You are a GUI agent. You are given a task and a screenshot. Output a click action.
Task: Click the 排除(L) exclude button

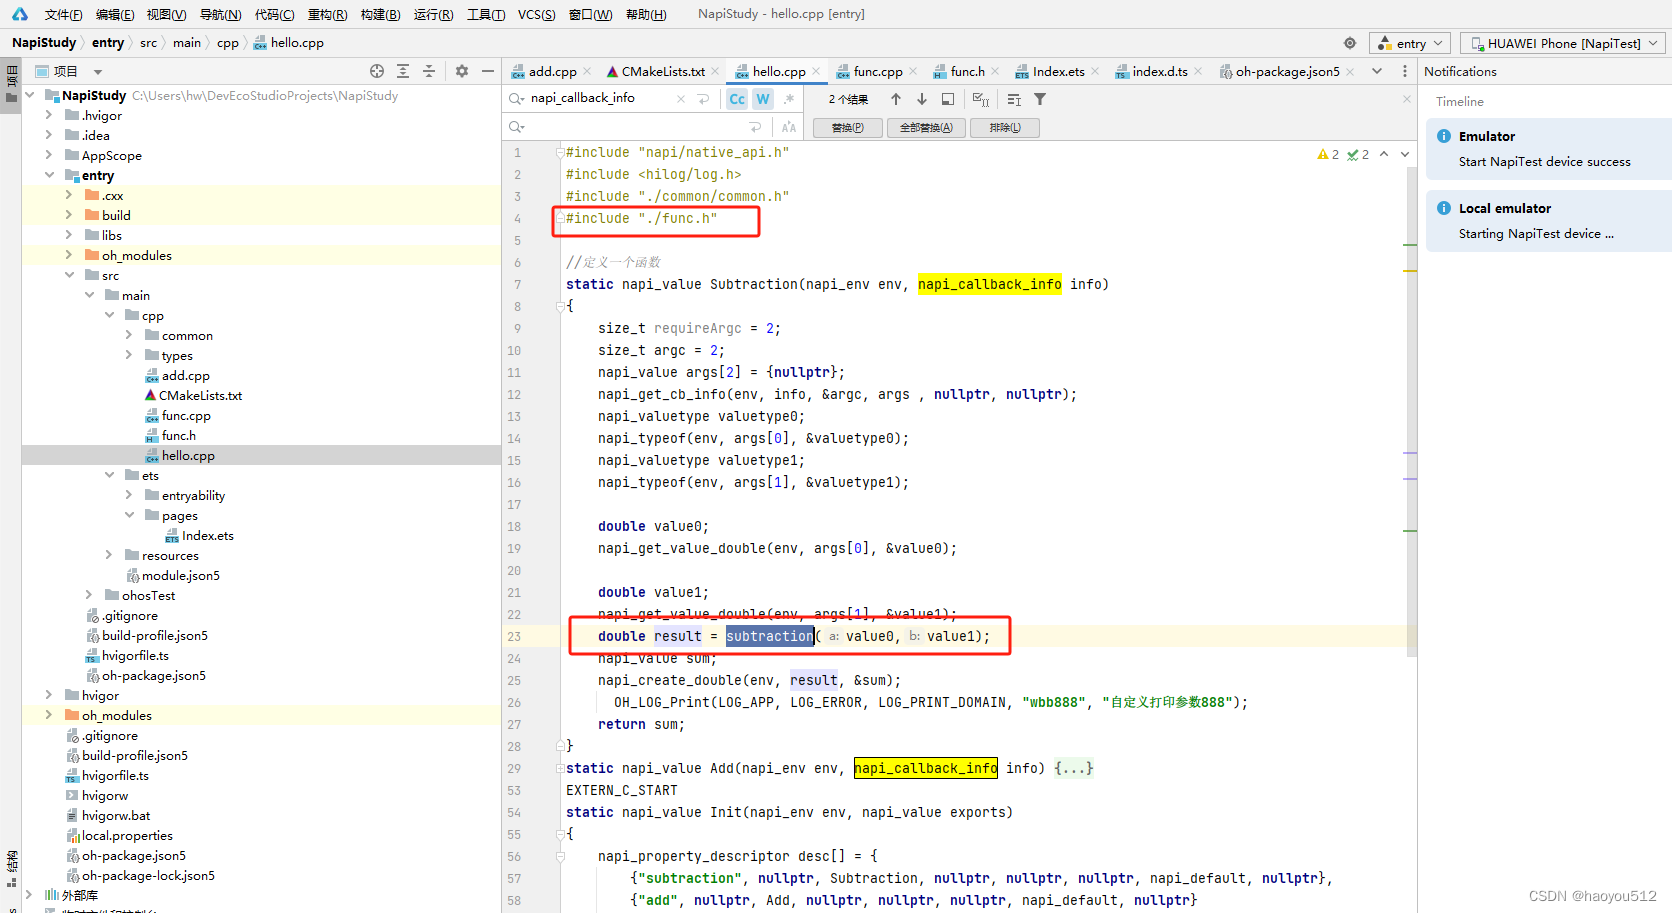pos(1005,127)
